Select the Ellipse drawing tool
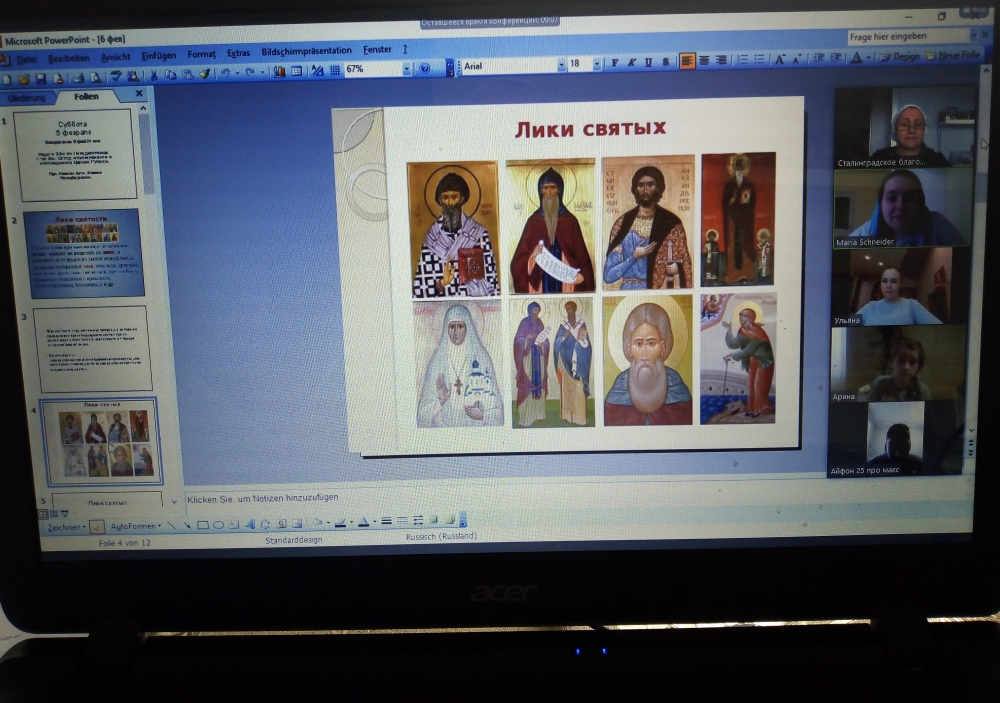 [x=218, y=525]
